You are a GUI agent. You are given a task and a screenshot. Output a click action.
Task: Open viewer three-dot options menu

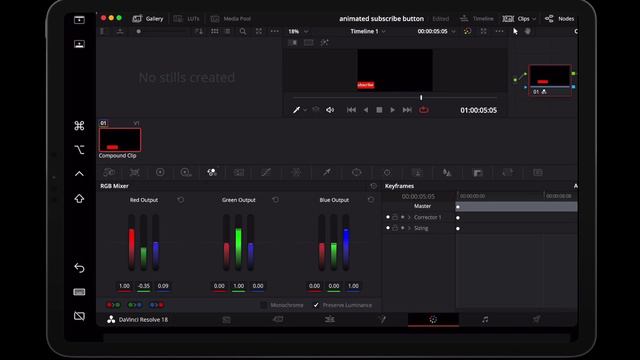[x=499, y=31]
